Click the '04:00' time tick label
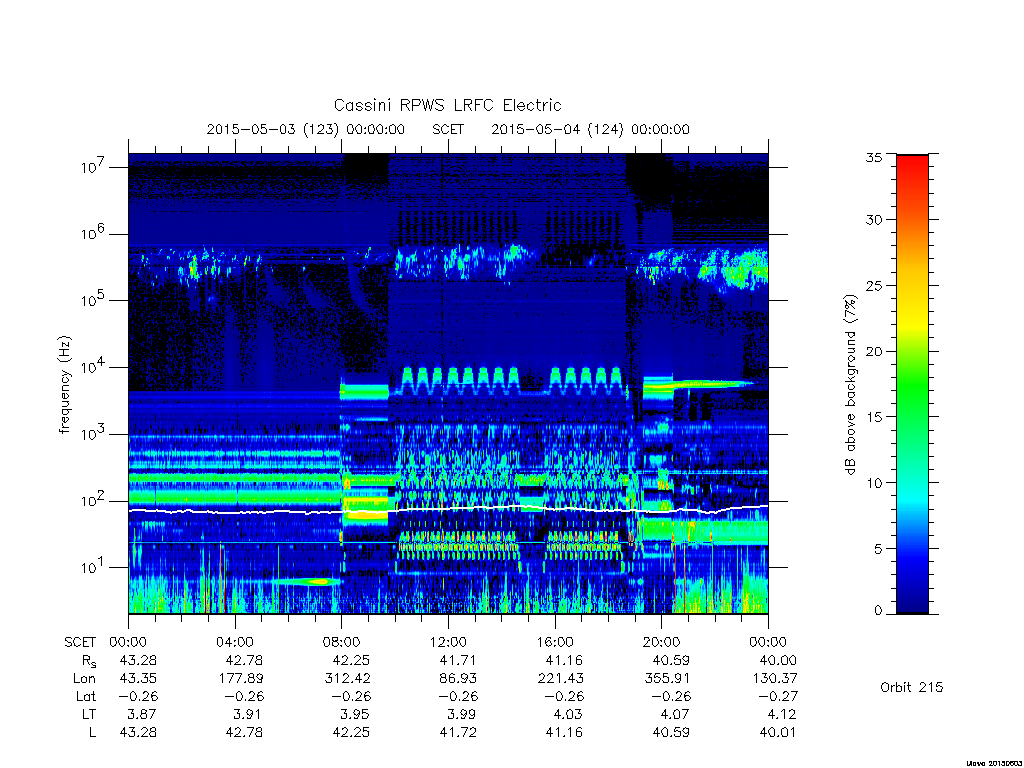 coord(234,642)
